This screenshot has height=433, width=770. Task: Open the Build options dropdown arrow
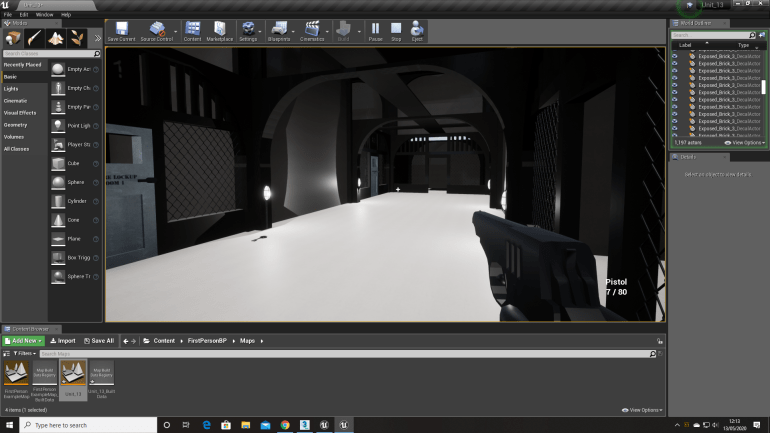click(359, 32)
